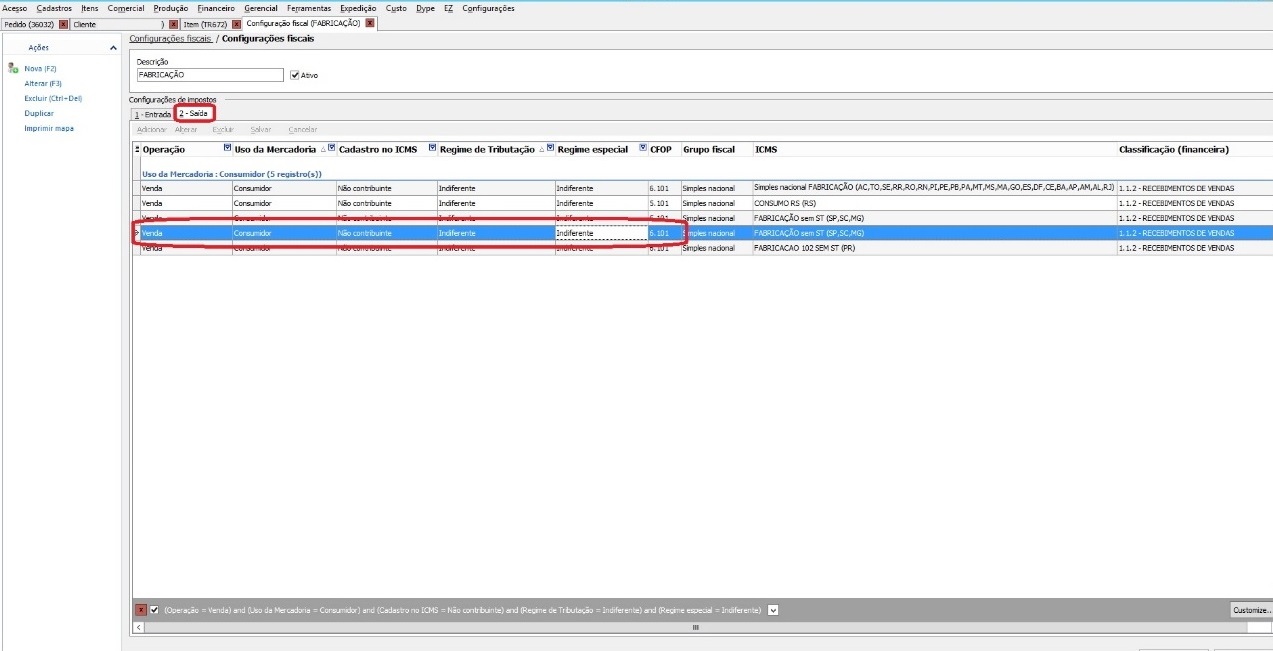Open the Dype menu
Image resolution: width=1273 pixels, height=651 pixels.
pos(425,8)
